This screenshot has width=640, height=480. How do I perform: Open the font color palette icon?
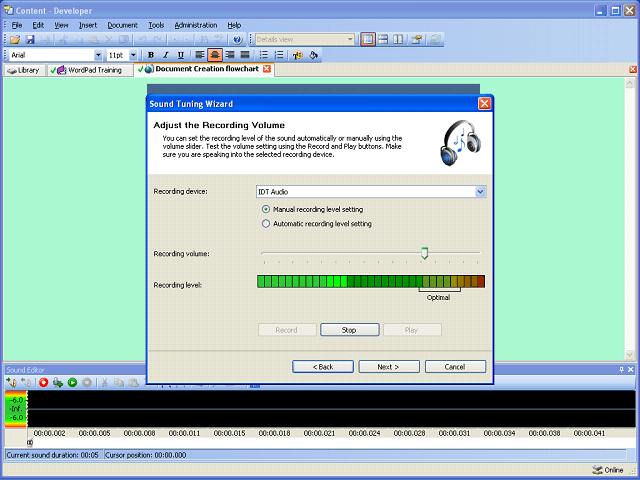coord(298,55)
